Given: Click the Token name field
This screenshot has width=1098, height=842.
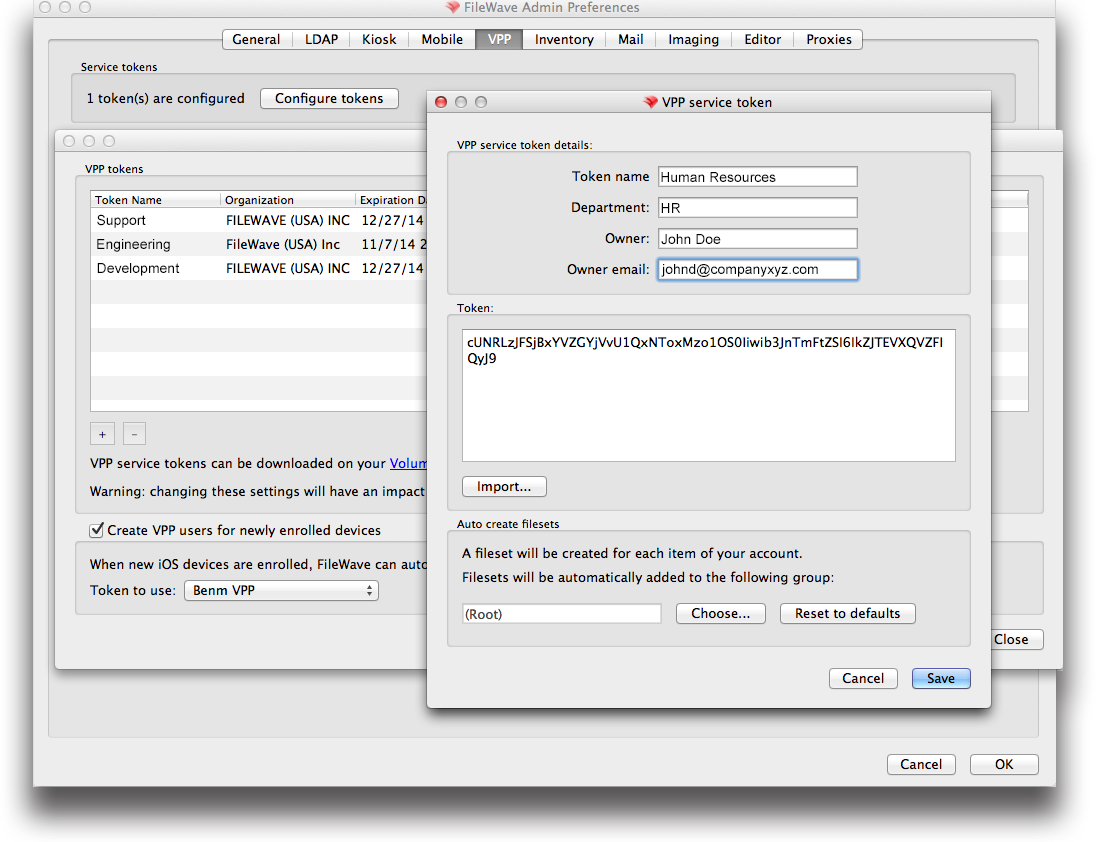Looking at the screenshot, I should pos(758,177).
